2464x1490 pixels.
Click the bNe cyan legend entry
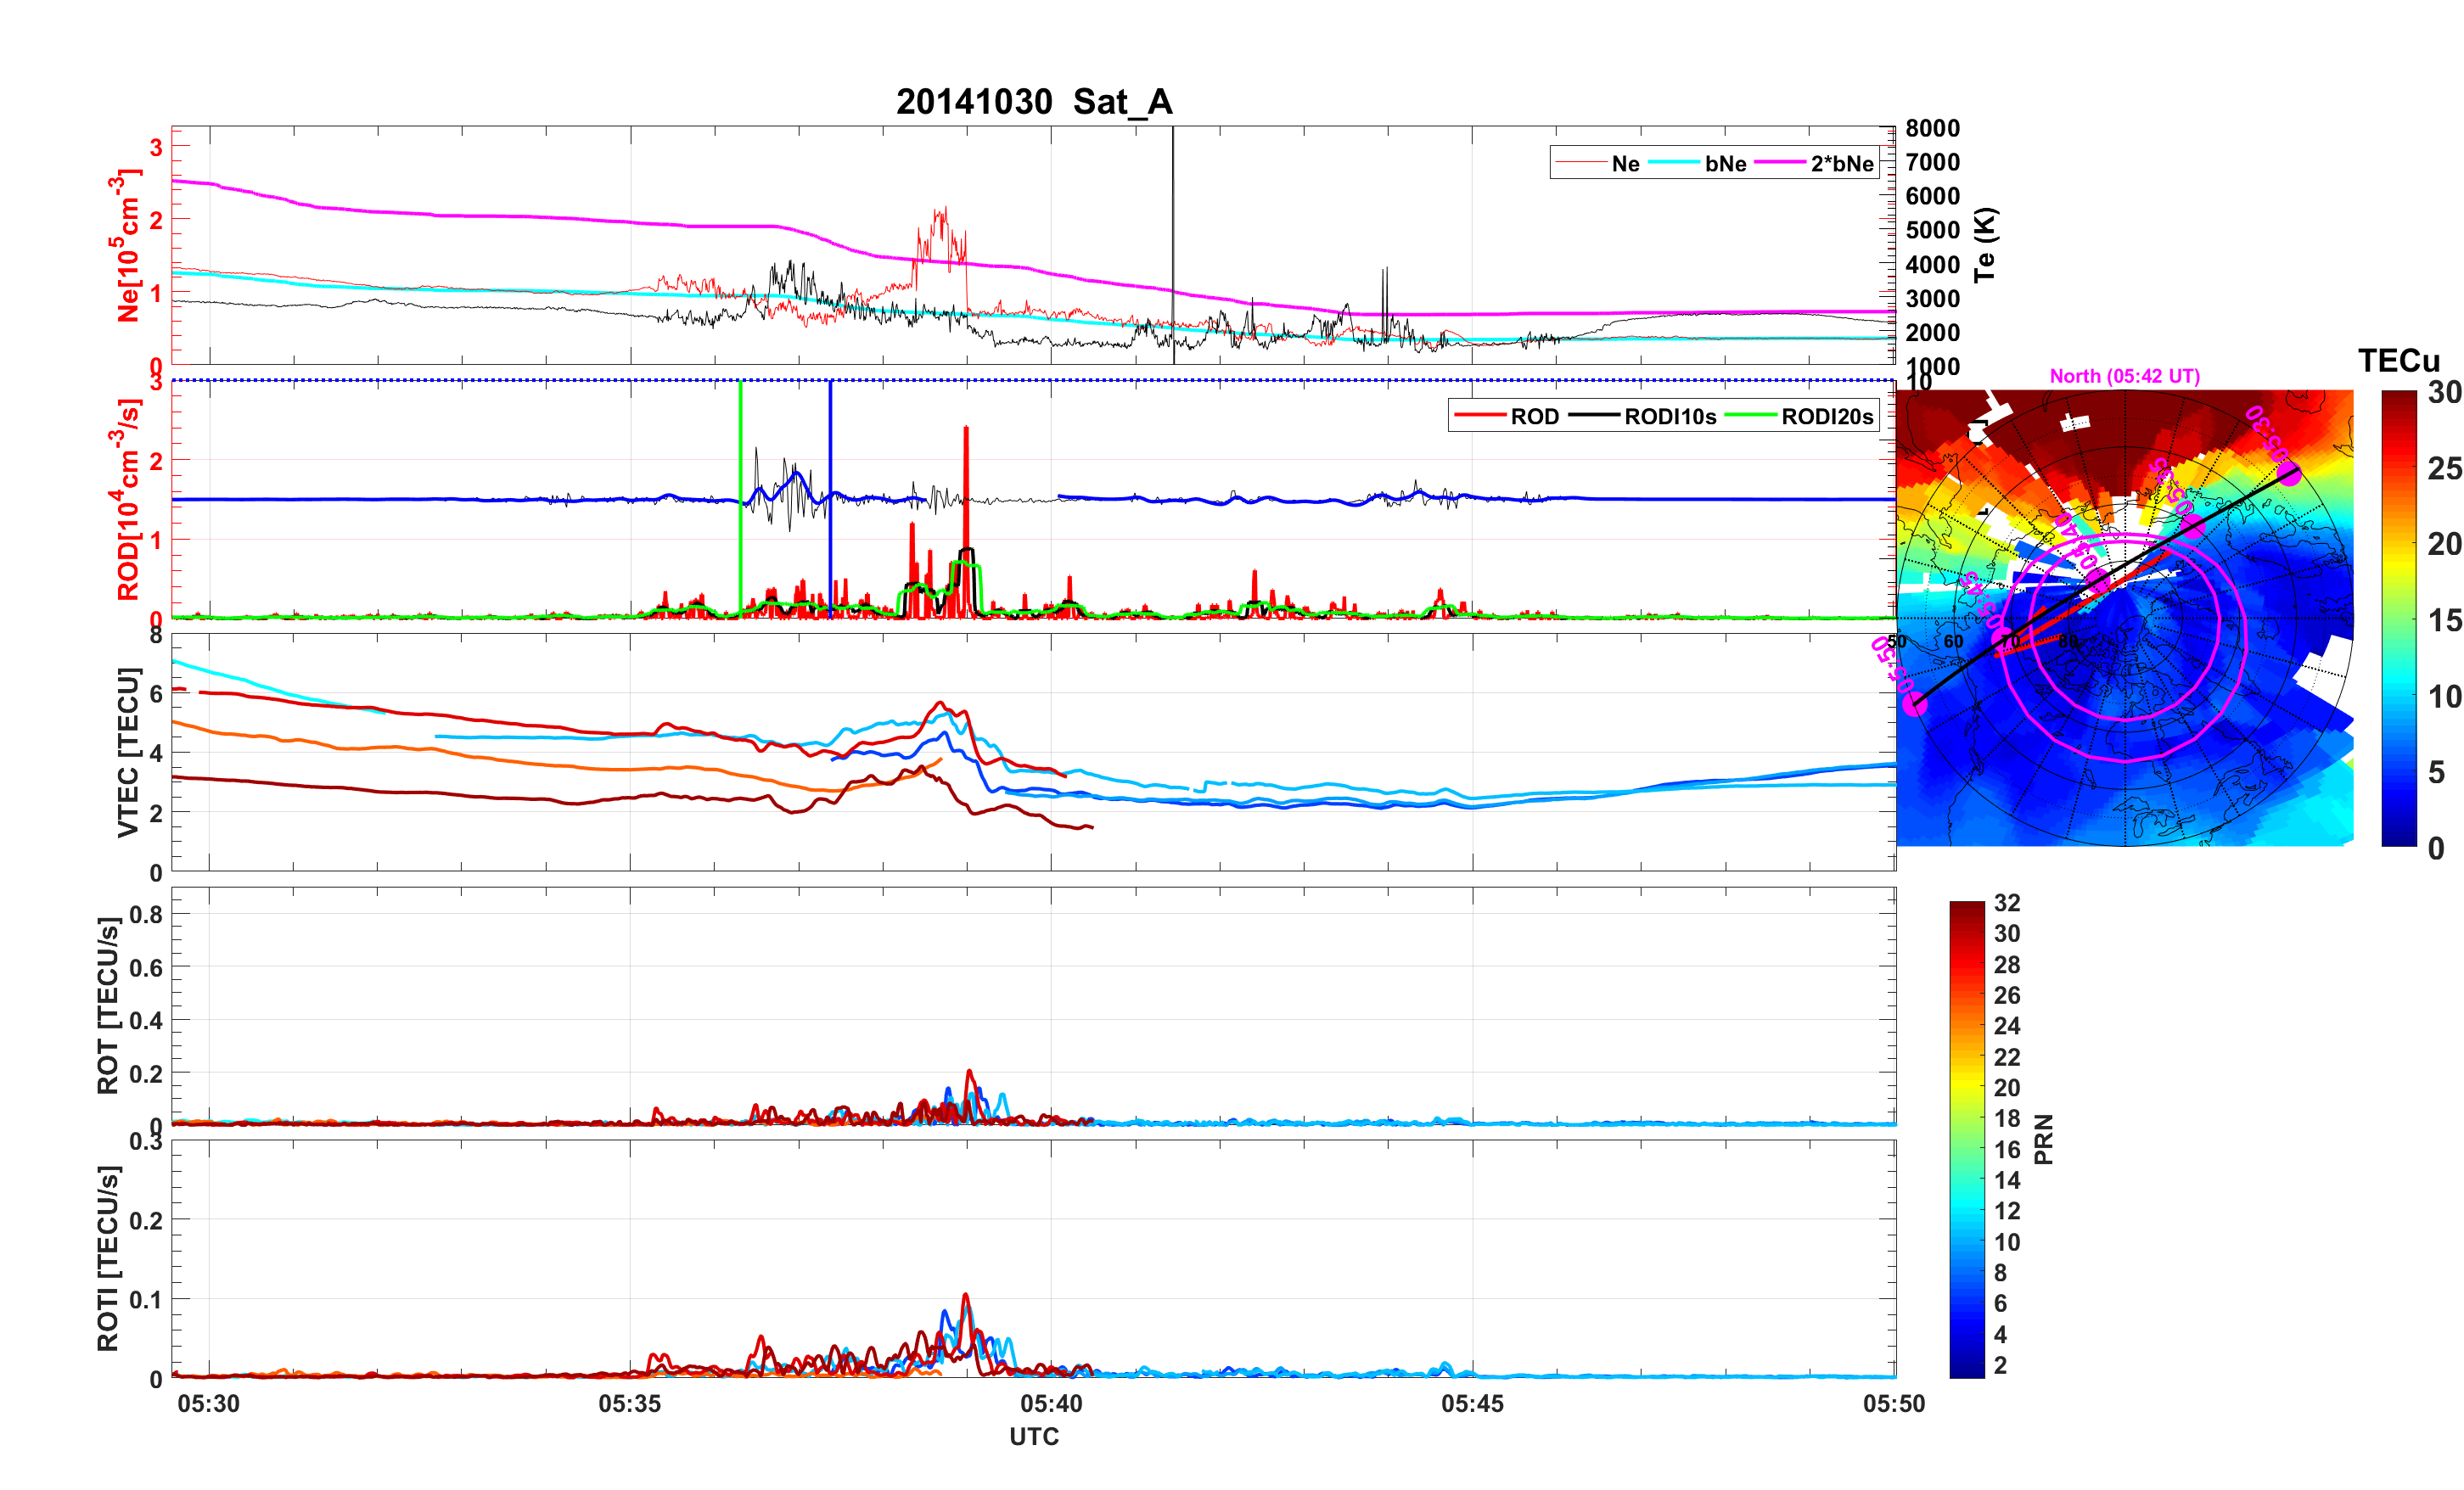coord(1674,163)
